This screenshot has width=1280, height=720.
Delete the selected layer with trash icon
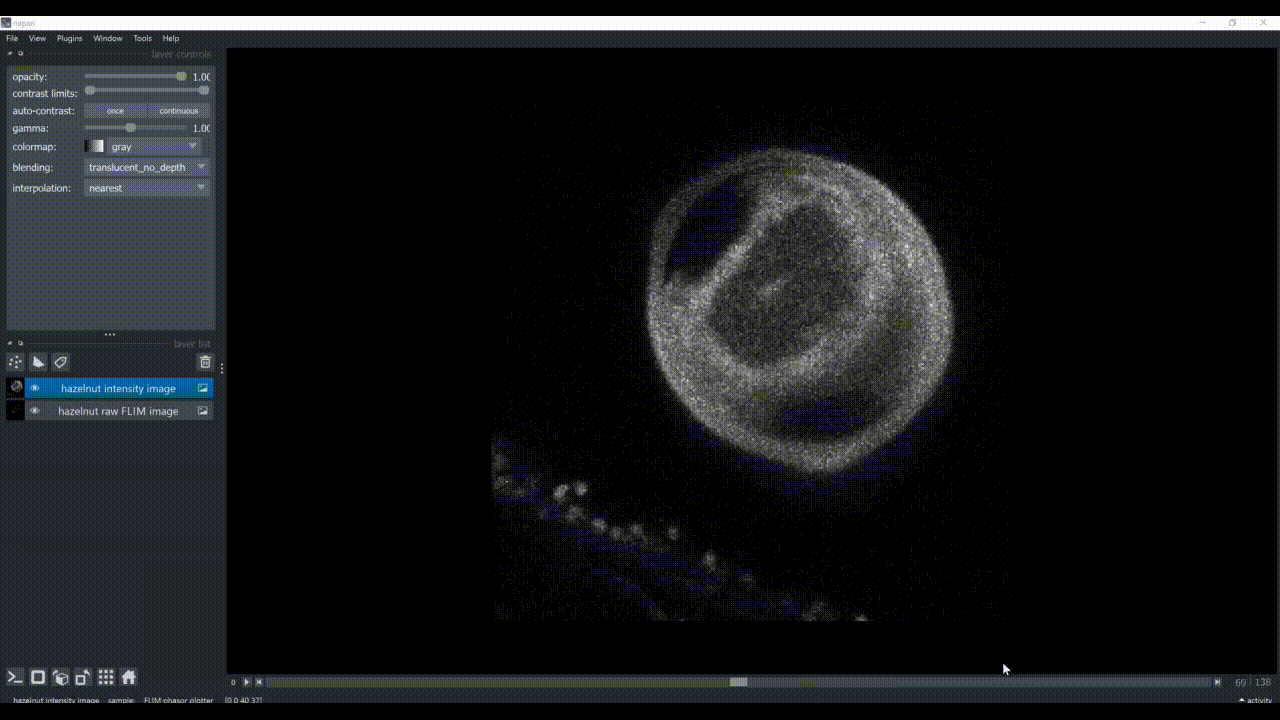205,362
